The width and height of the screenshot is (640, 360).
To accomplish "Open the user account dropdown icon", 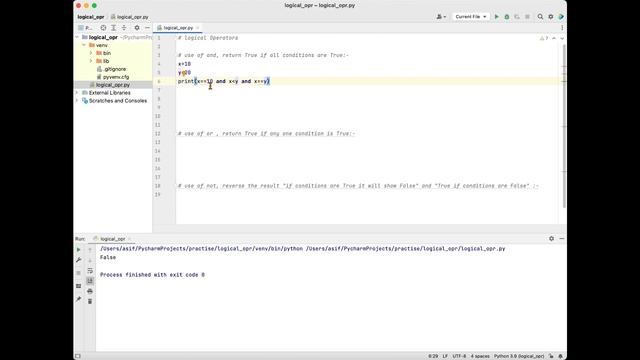I will point(441,17).
